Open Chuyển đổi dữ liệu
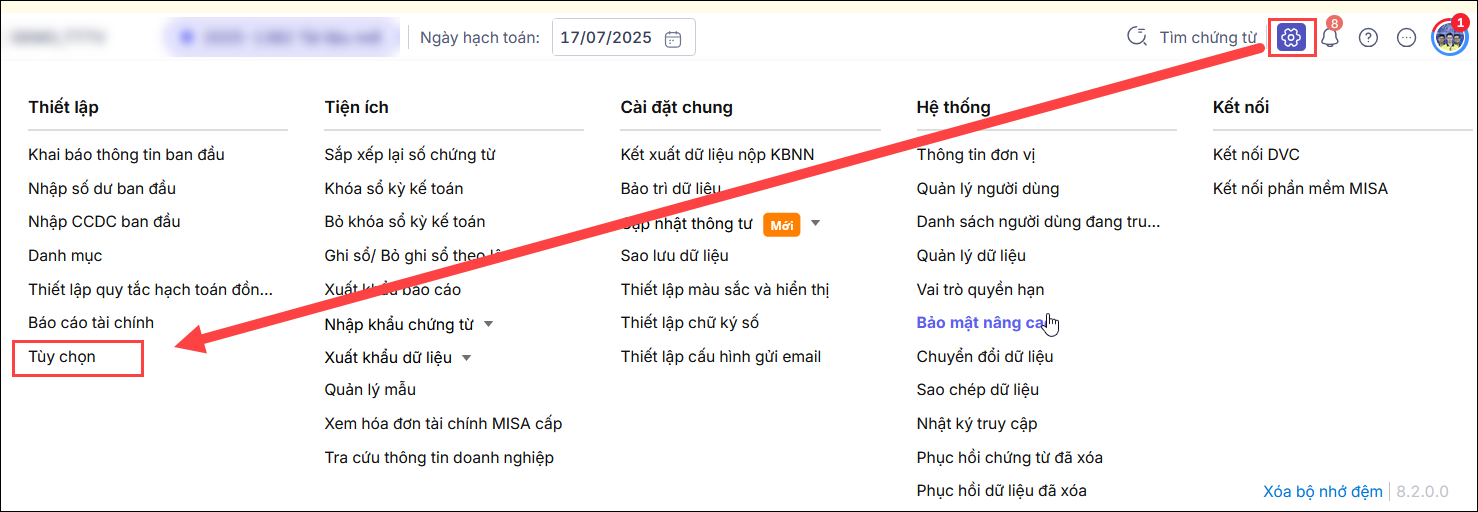The image size is (1478, 512). click(x=985, y=357)
